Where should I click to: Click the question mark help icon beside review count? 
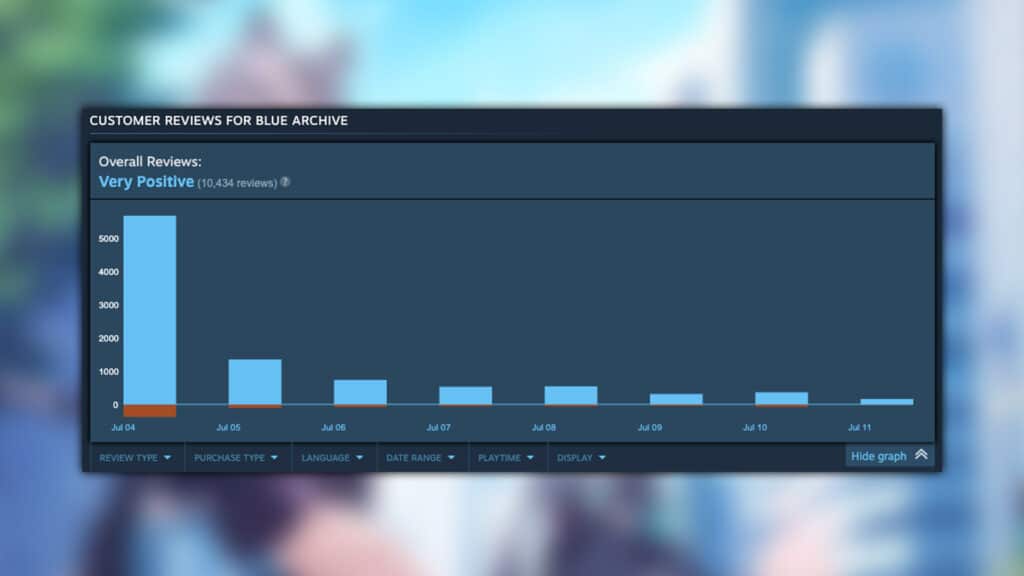pos(285,183)
